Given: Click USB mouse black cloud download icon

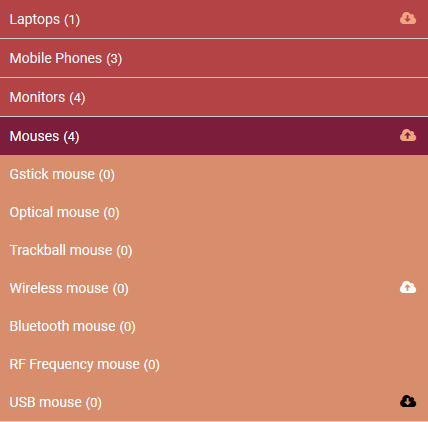Looking at the screenshot, I should pyautogui.click(x=408, y=401).
